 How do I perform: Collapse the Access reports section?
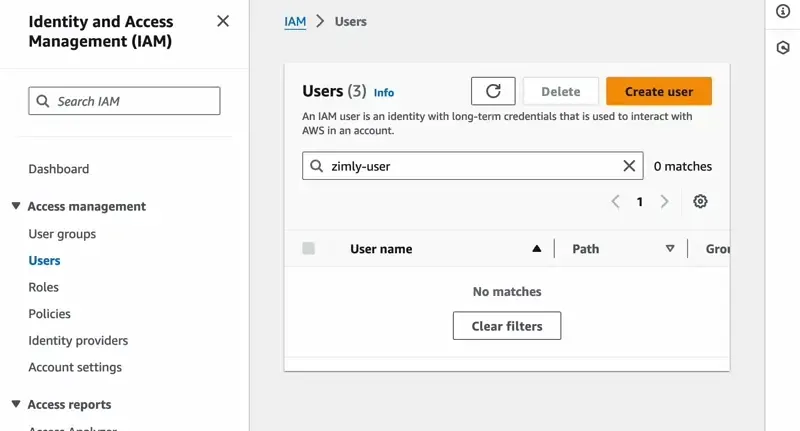[16, 404]
